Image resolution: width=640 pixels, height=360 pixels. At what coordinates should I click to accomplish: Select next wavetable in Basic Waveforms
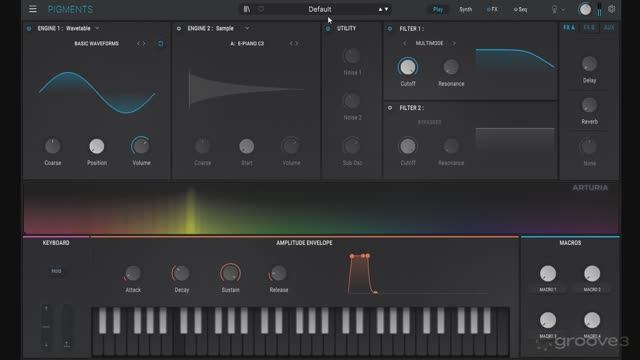click(144, 43)
